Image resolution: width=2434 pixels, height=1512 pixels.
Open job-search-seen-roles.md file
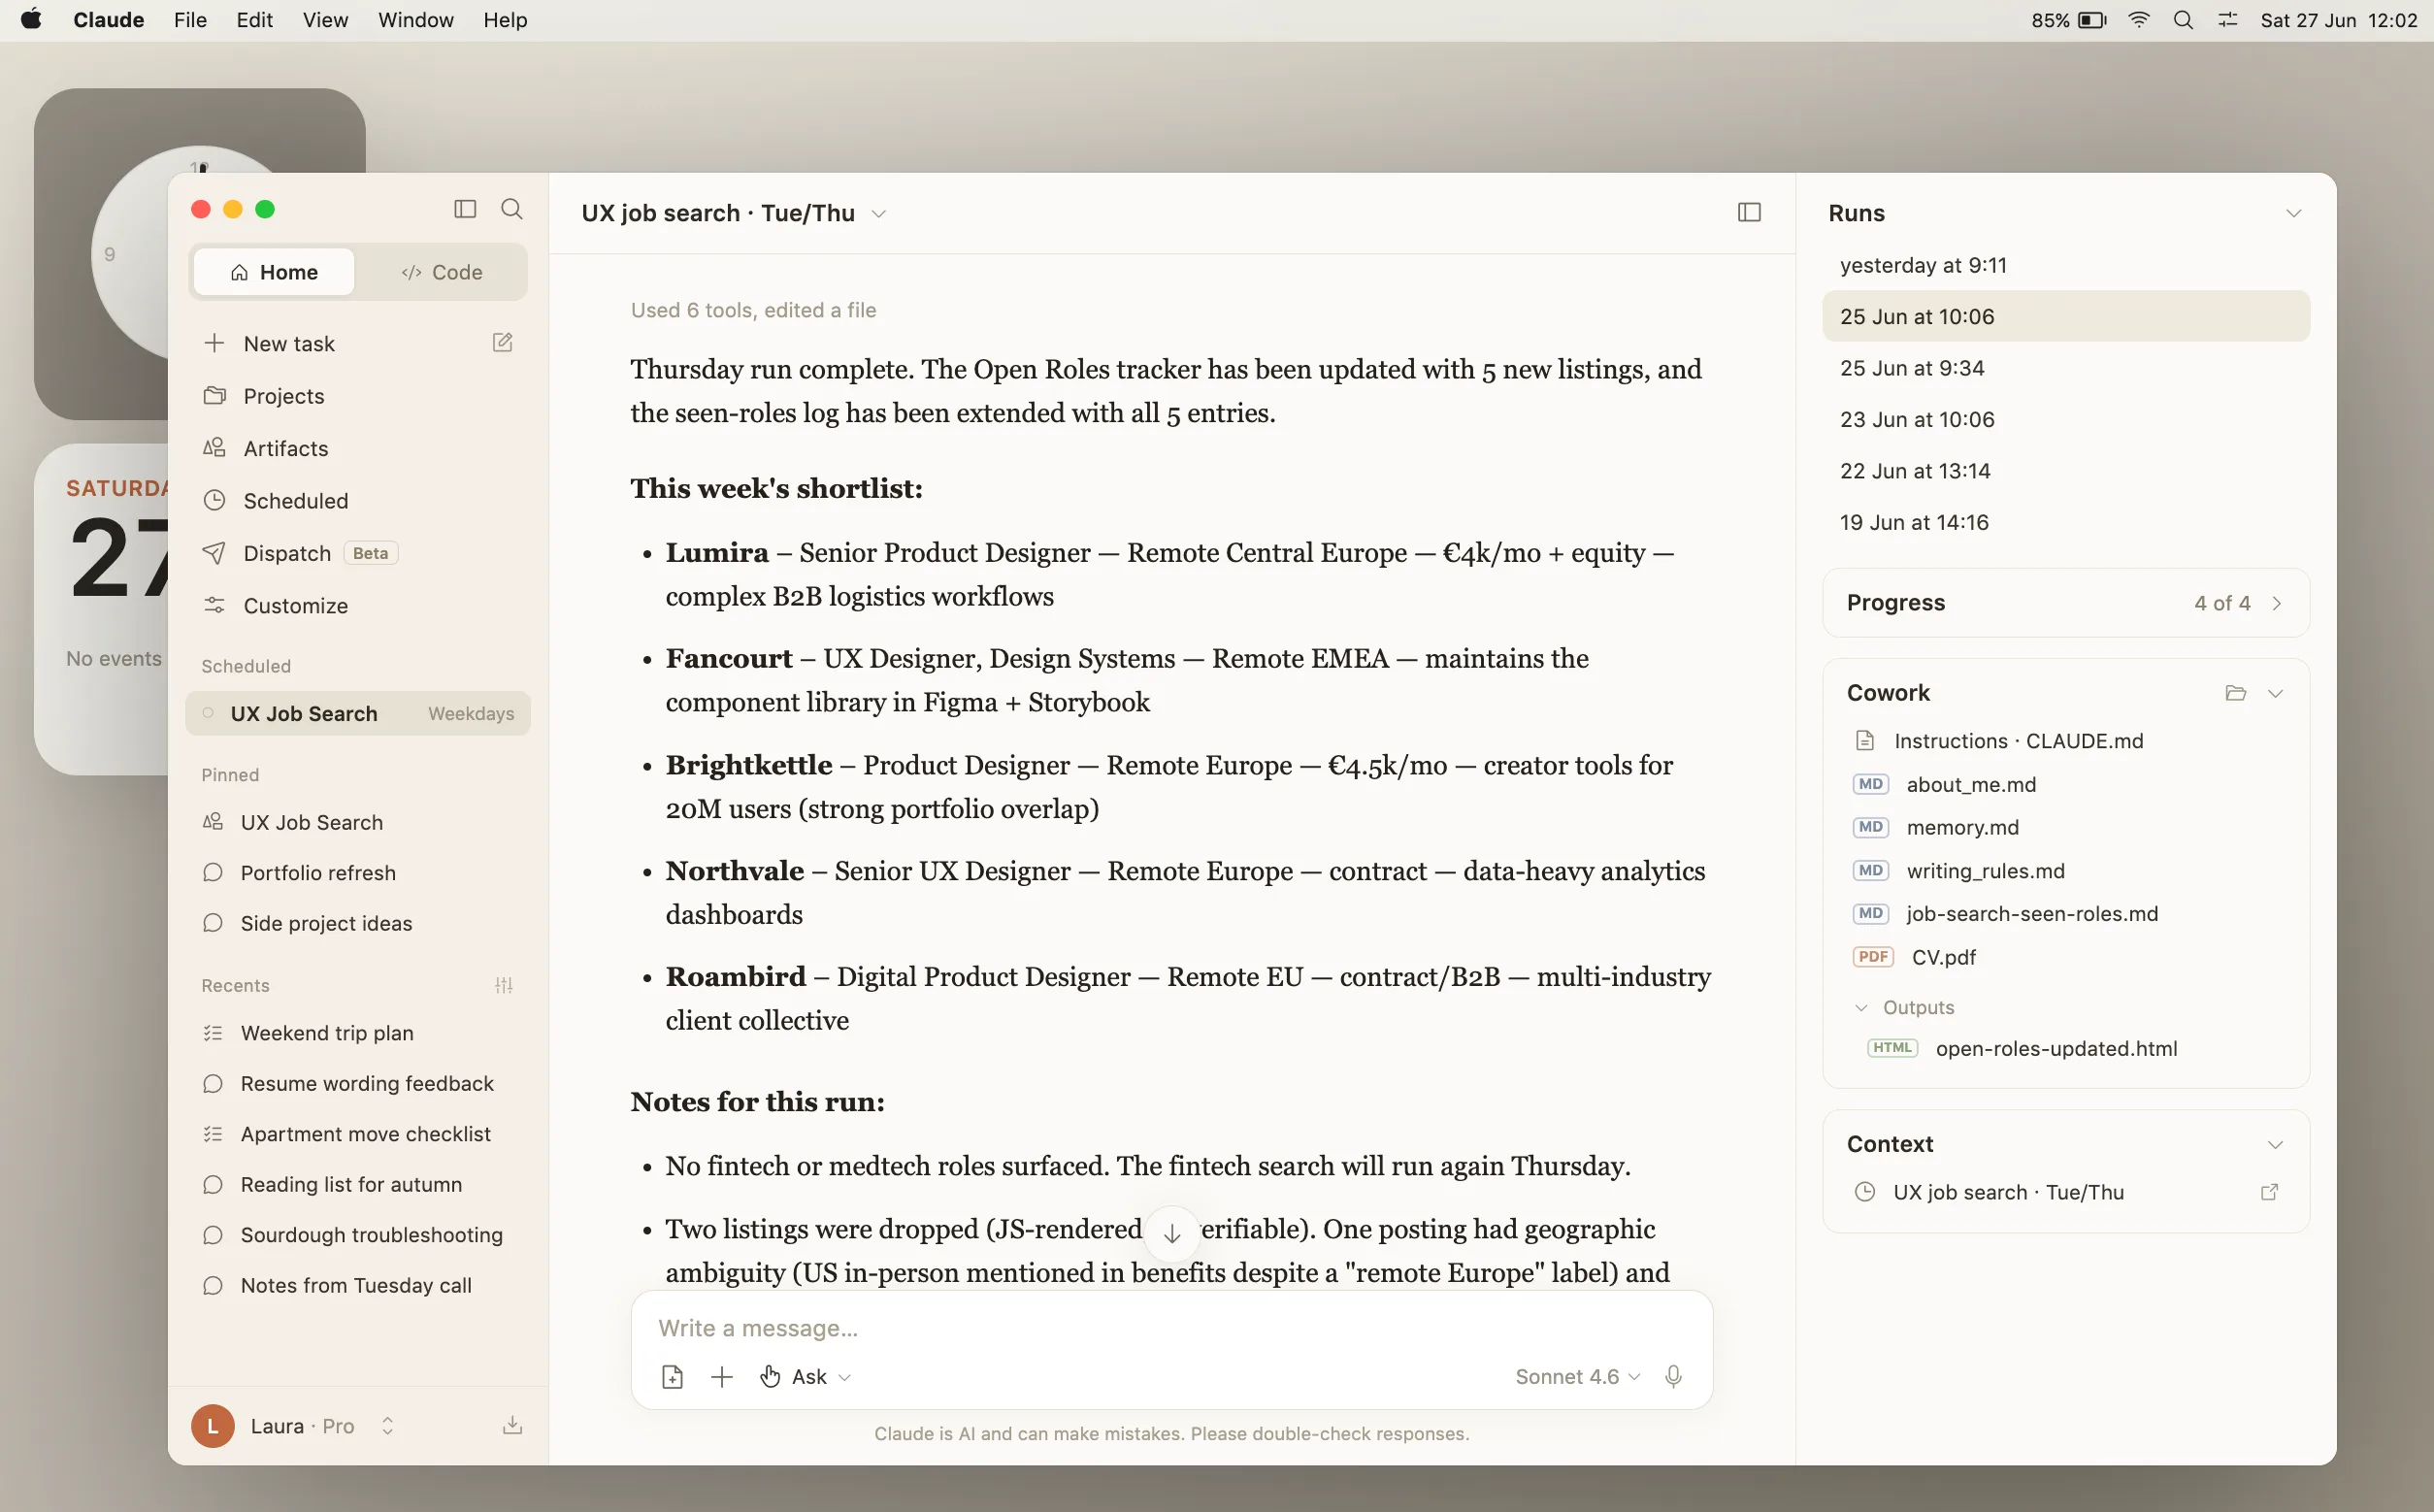(x=2066, y=914)
